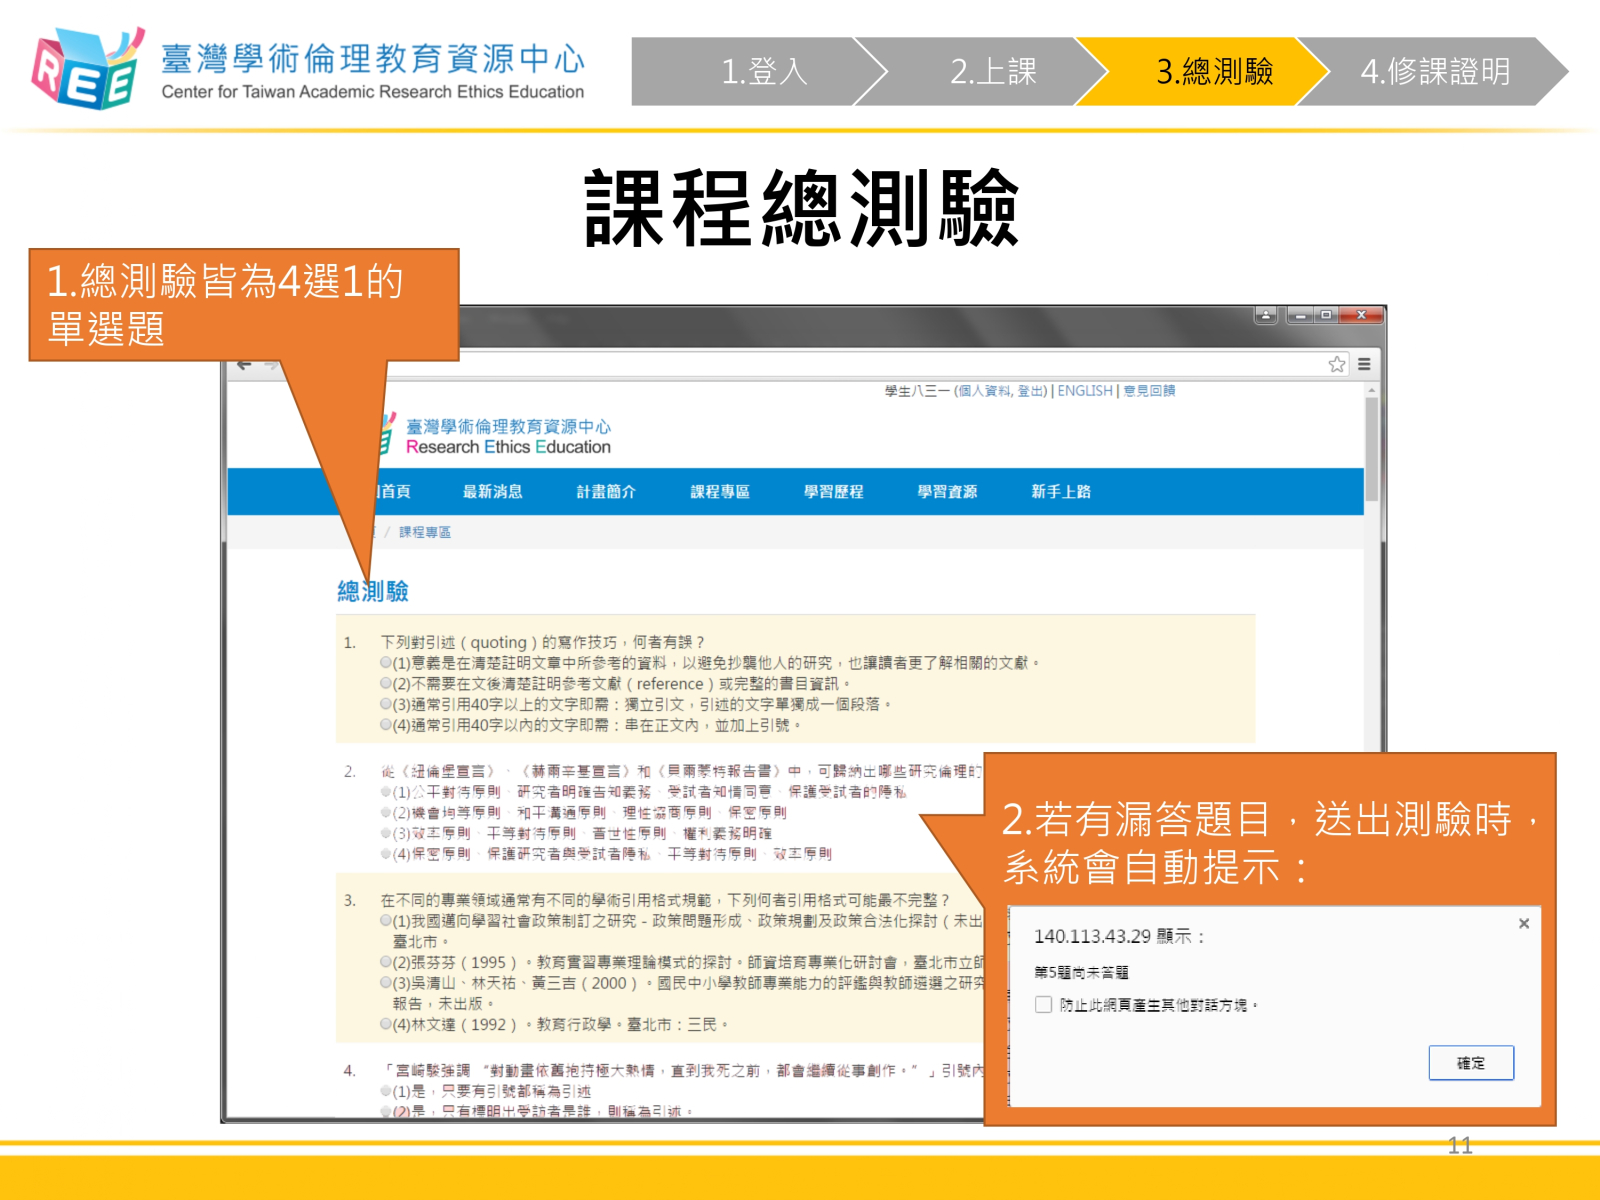Select option (1) for question 1
The image size is (1600, 1200).
(386, 663)
